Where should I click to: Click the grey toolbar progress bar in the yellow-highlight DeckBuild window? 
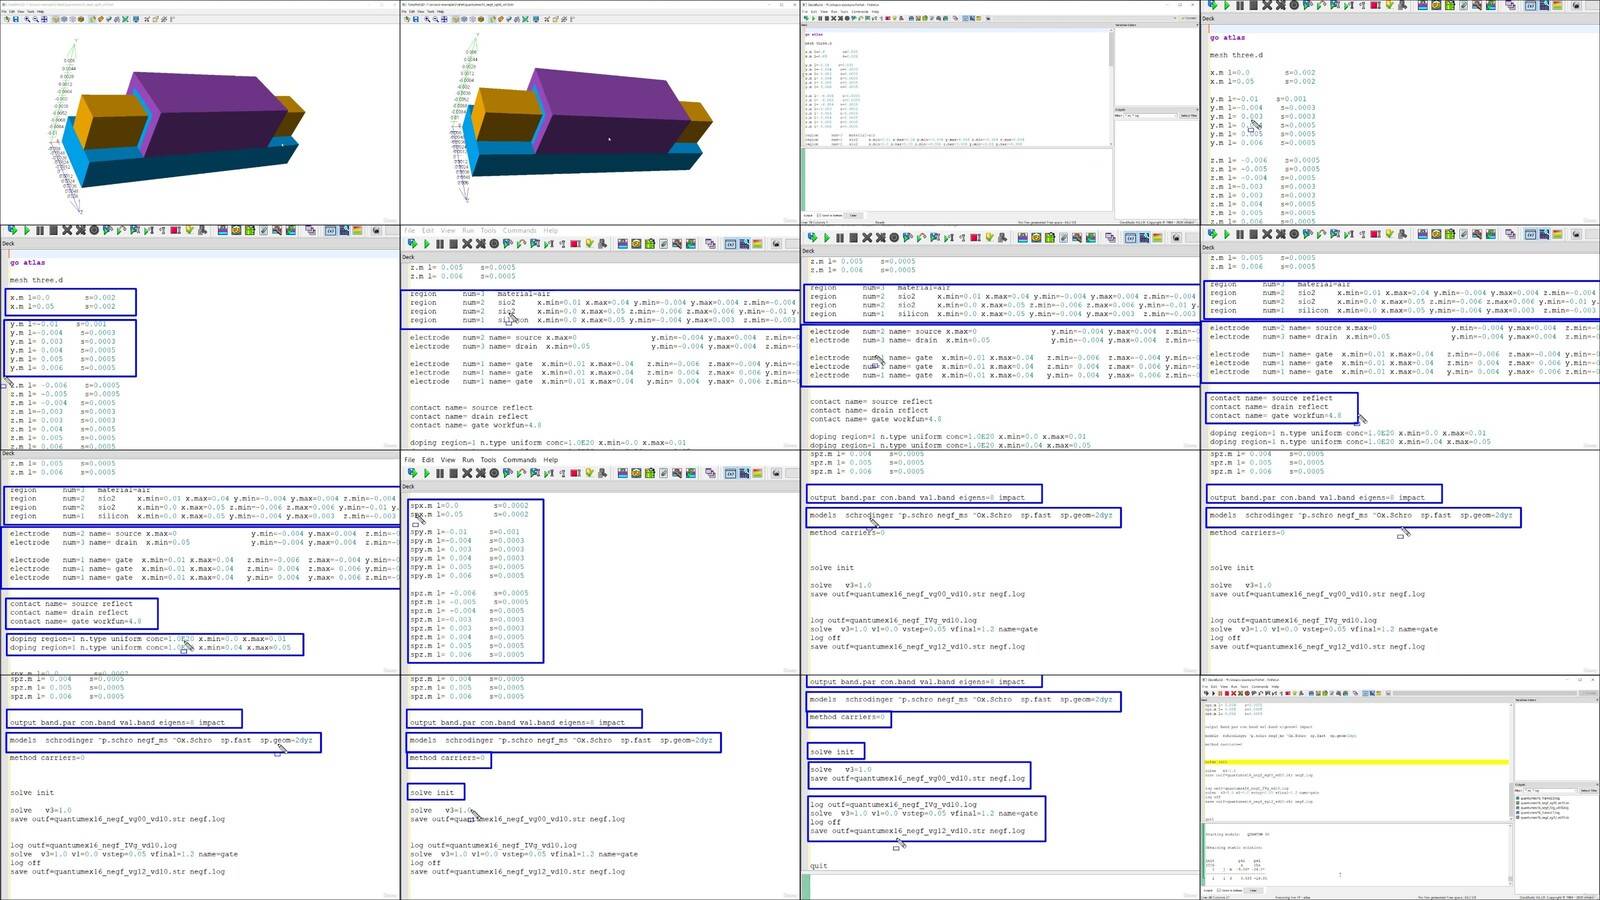[x=1484, y=693]
